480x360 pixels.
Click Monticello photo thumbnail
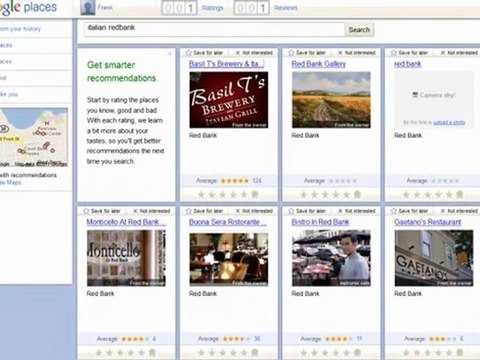[x=126, y=258]
